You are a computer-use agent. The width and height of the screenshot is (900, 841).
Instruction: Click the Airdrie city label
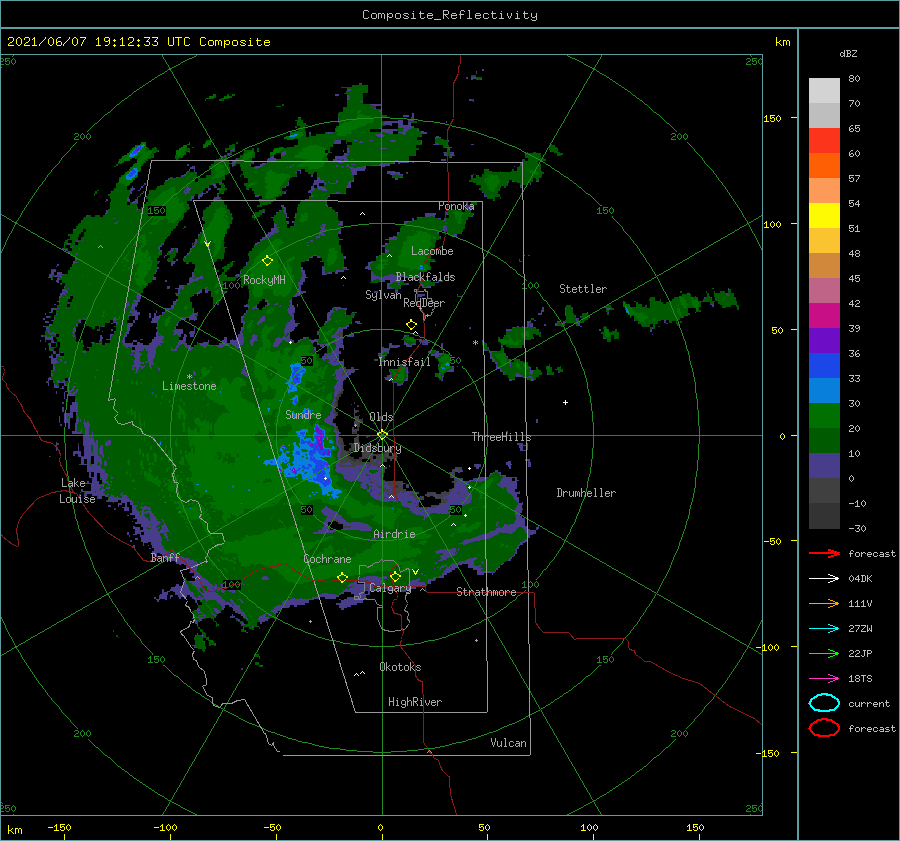point(394,534)
